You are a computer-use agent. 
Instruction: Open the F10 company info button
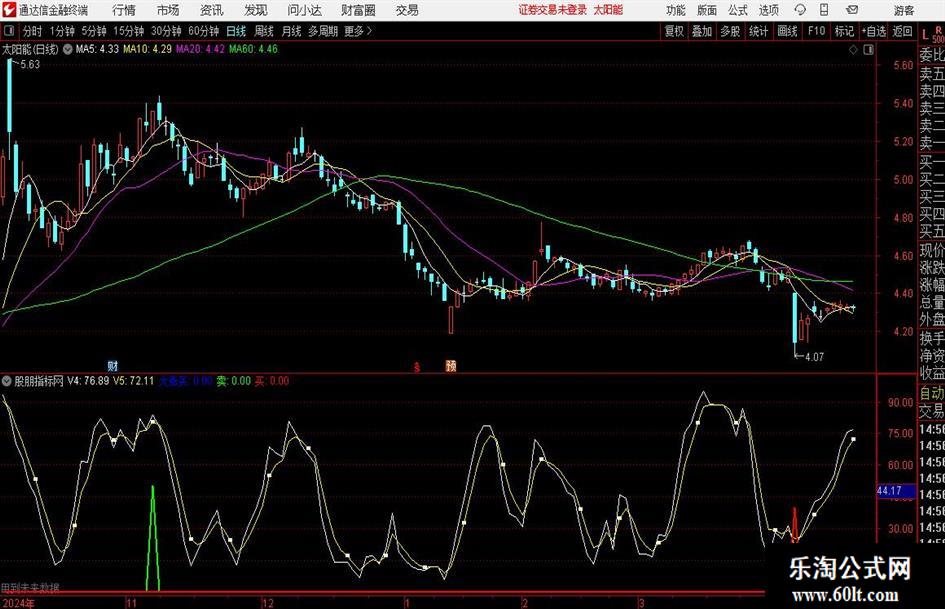click(x=816, y=31)
